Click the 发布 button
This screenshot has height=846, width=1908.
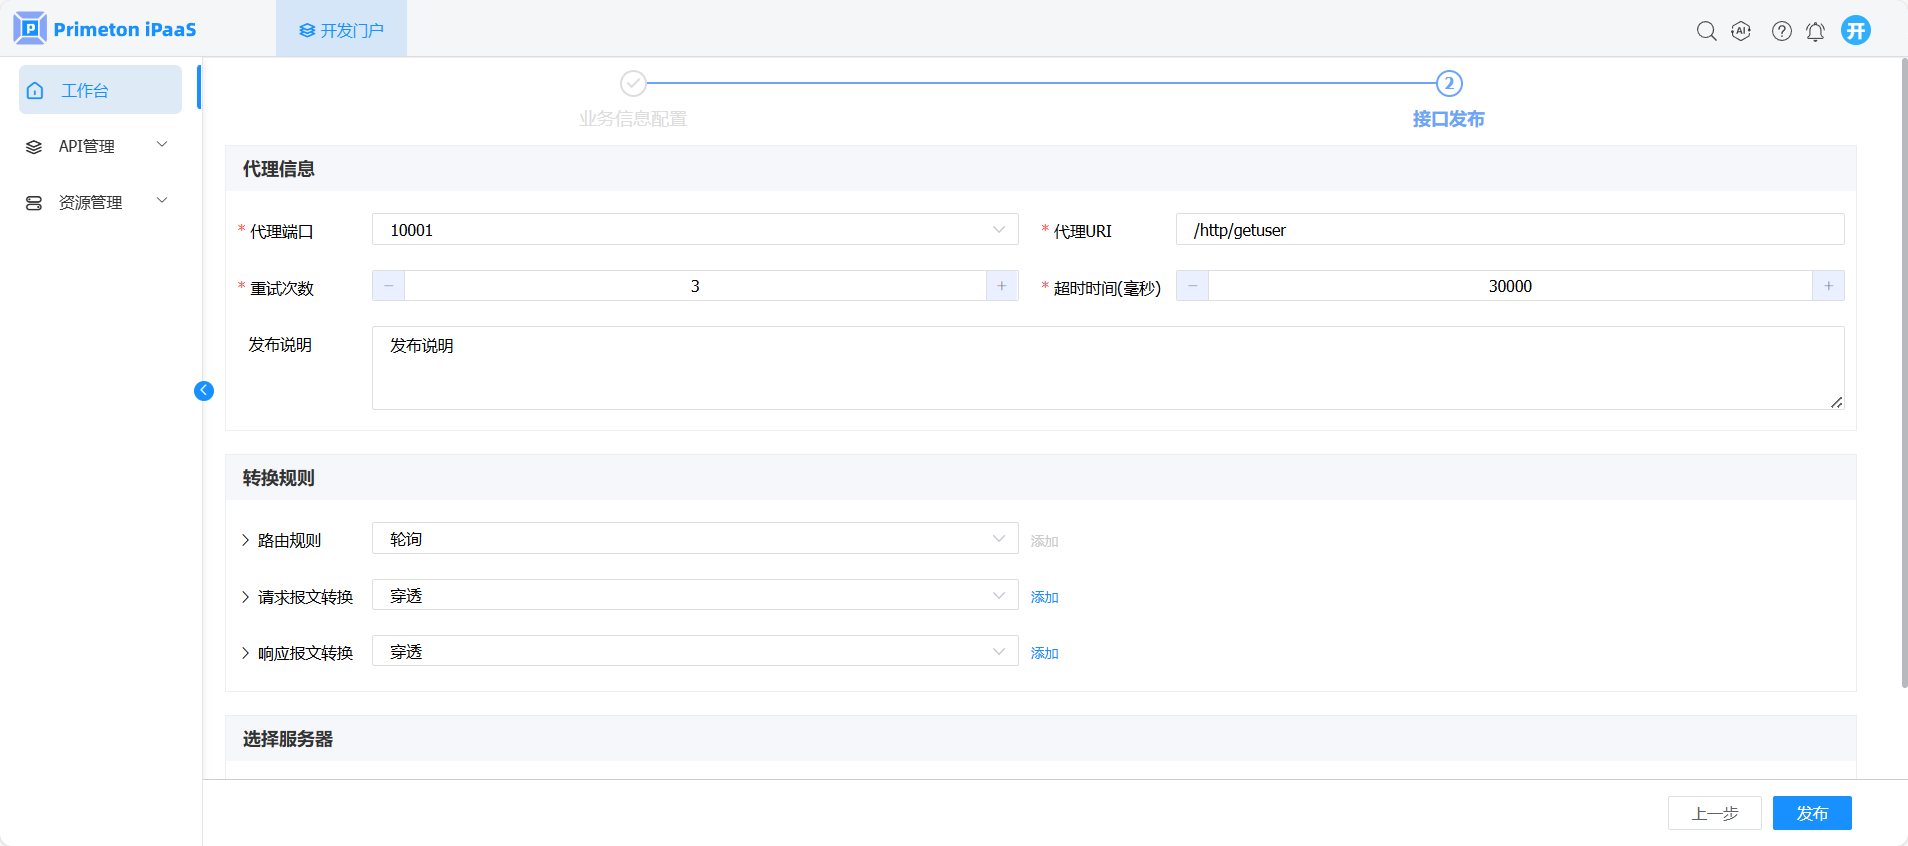point(1811,813)
